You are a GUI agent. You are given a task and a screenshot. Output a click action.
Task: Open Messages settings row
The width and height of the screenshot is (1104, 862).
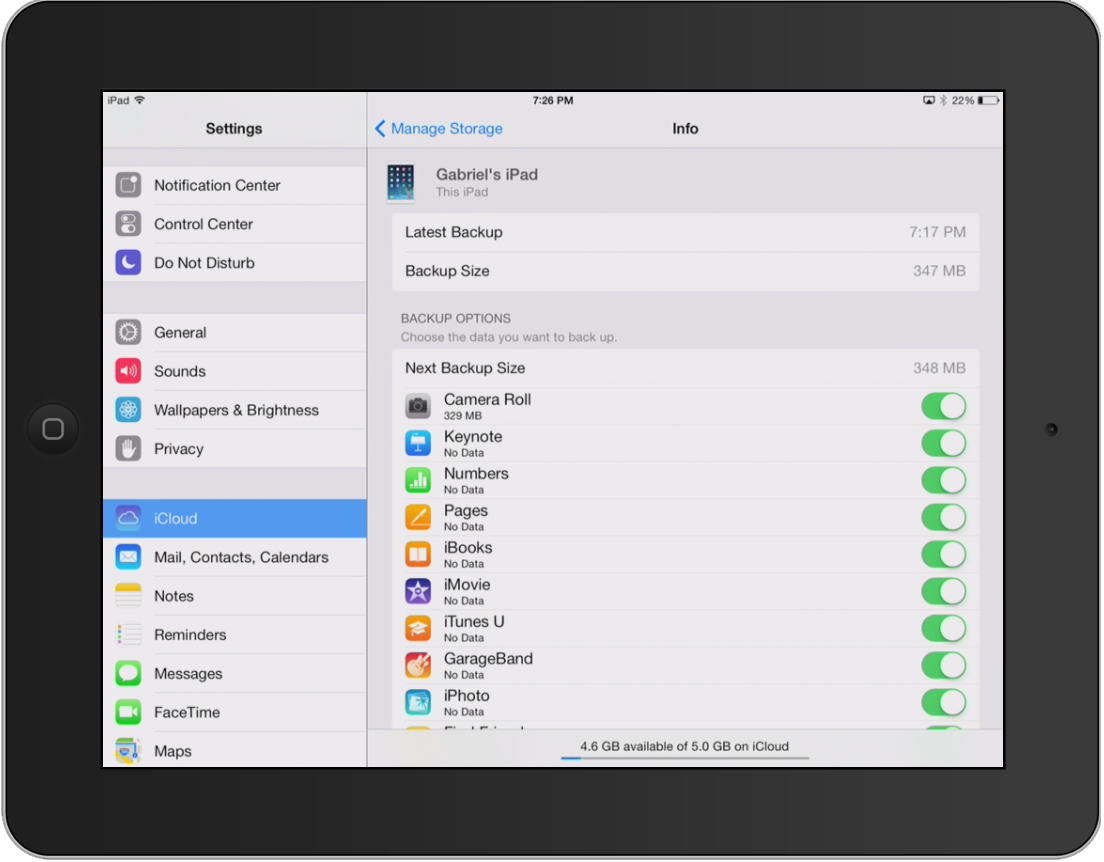coord(234,673)
